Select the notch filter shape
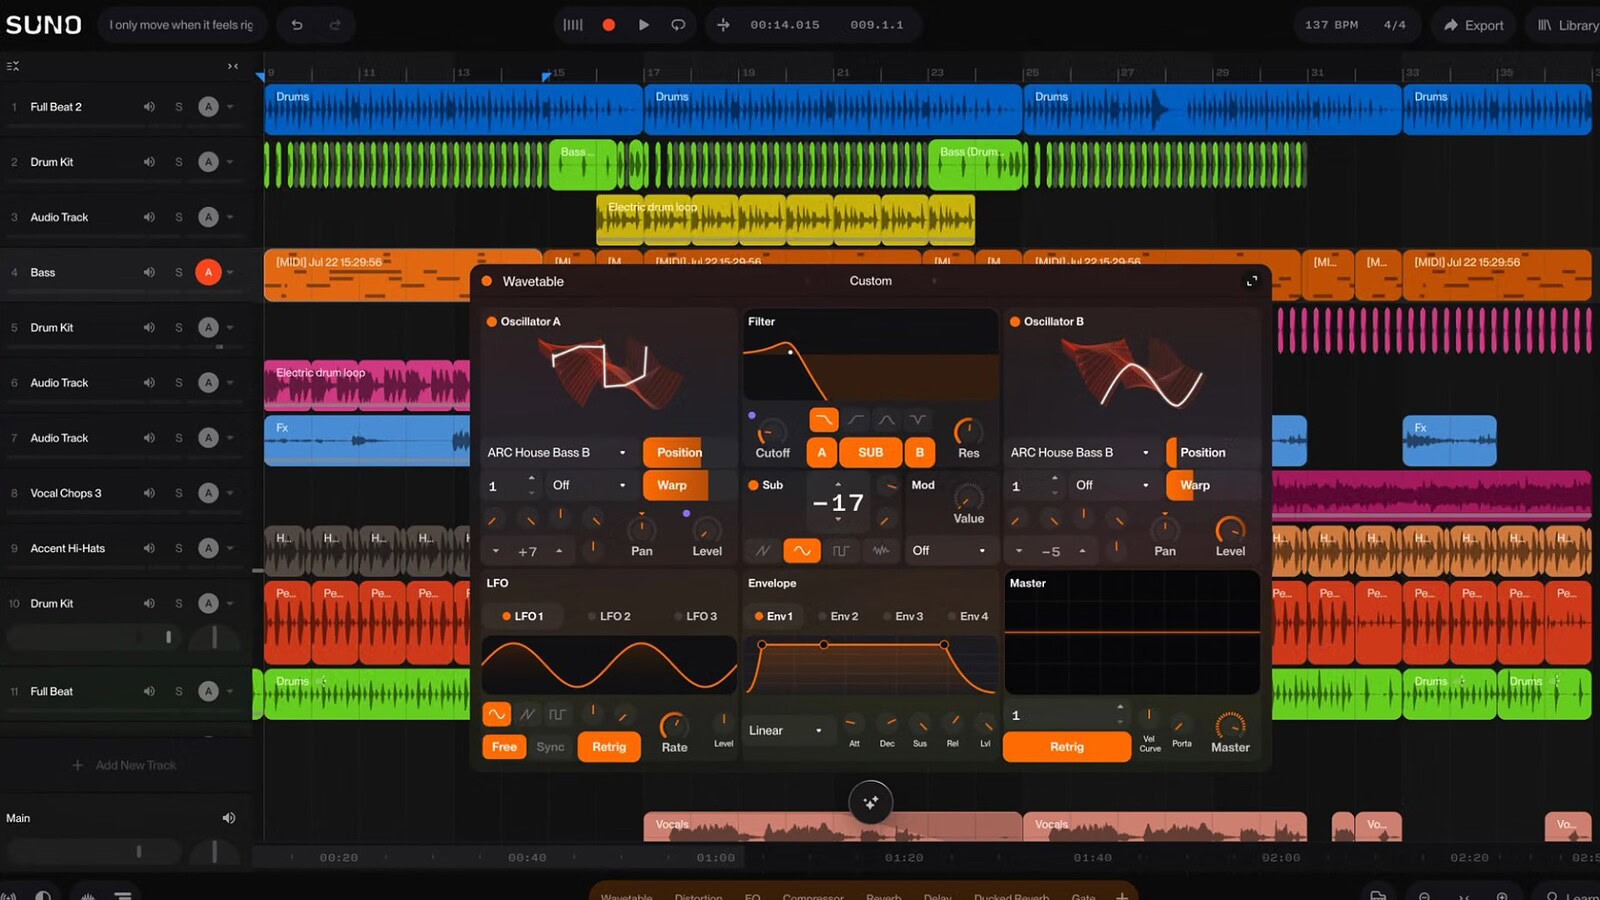 pyautogui.click(x=917, y=419)
